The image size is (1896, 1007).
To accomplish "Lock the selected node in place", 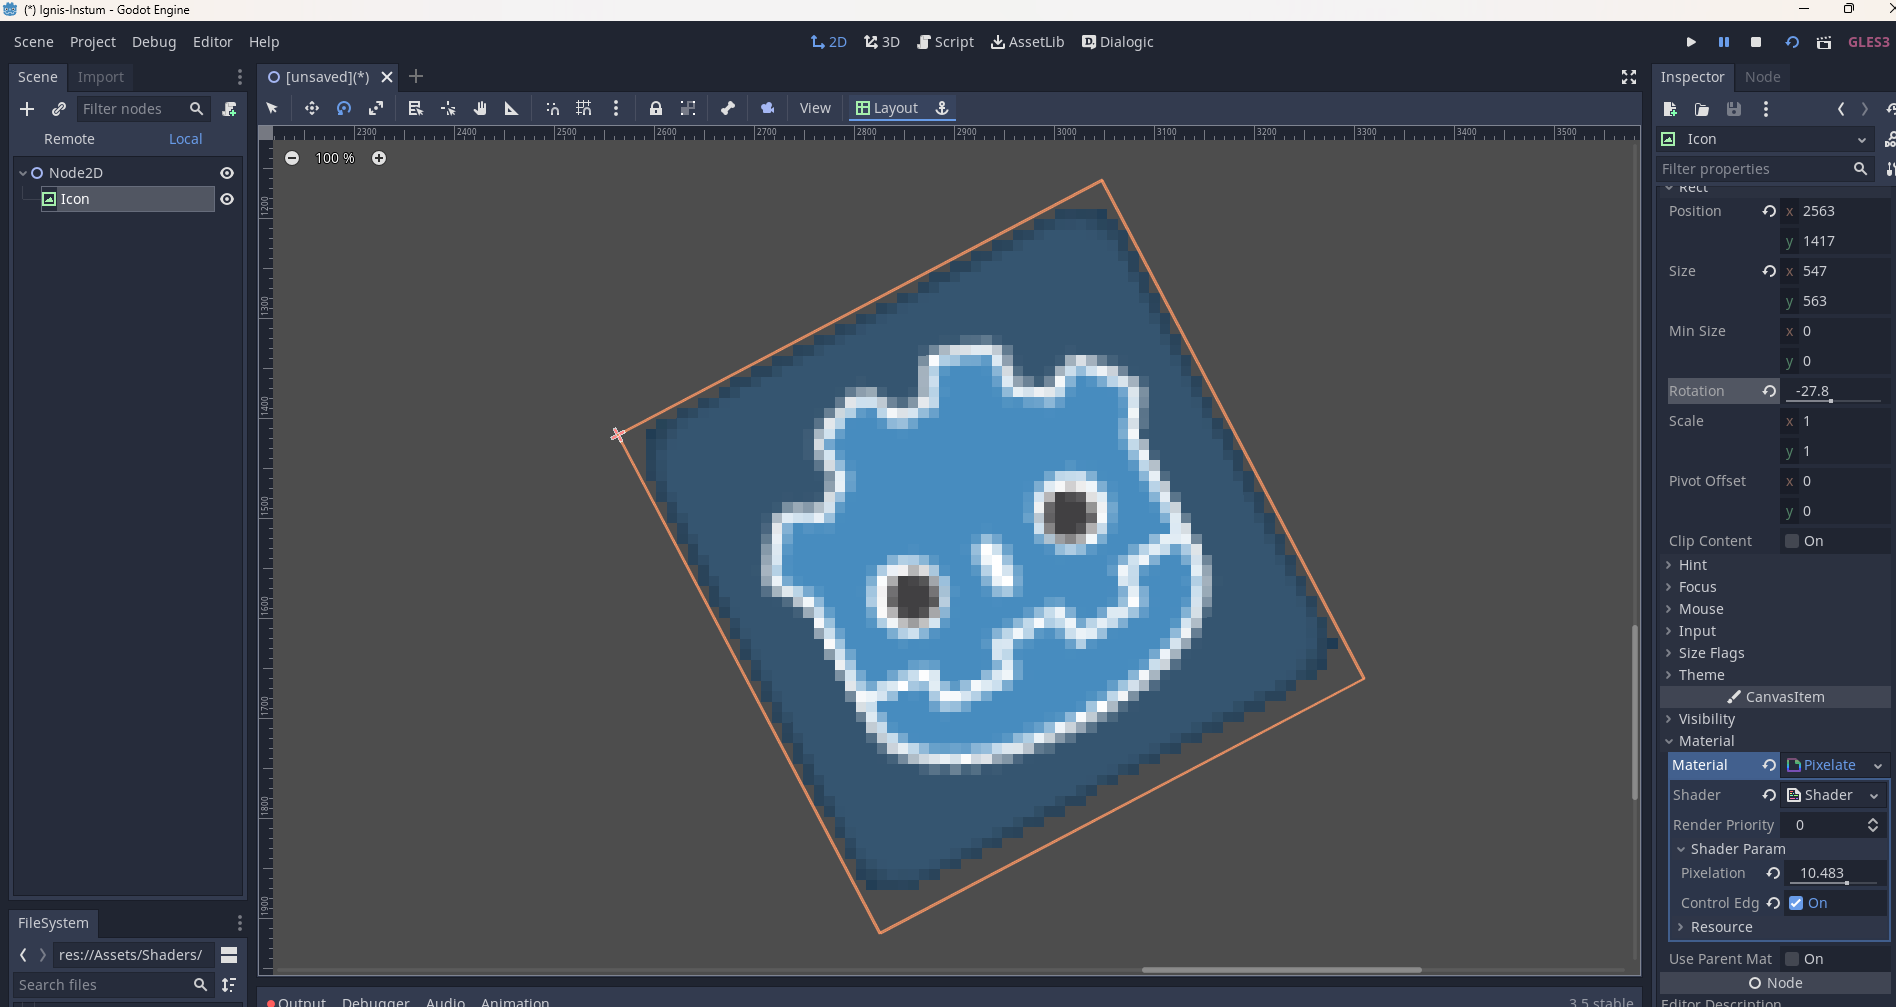I will [x=656, y=108].
